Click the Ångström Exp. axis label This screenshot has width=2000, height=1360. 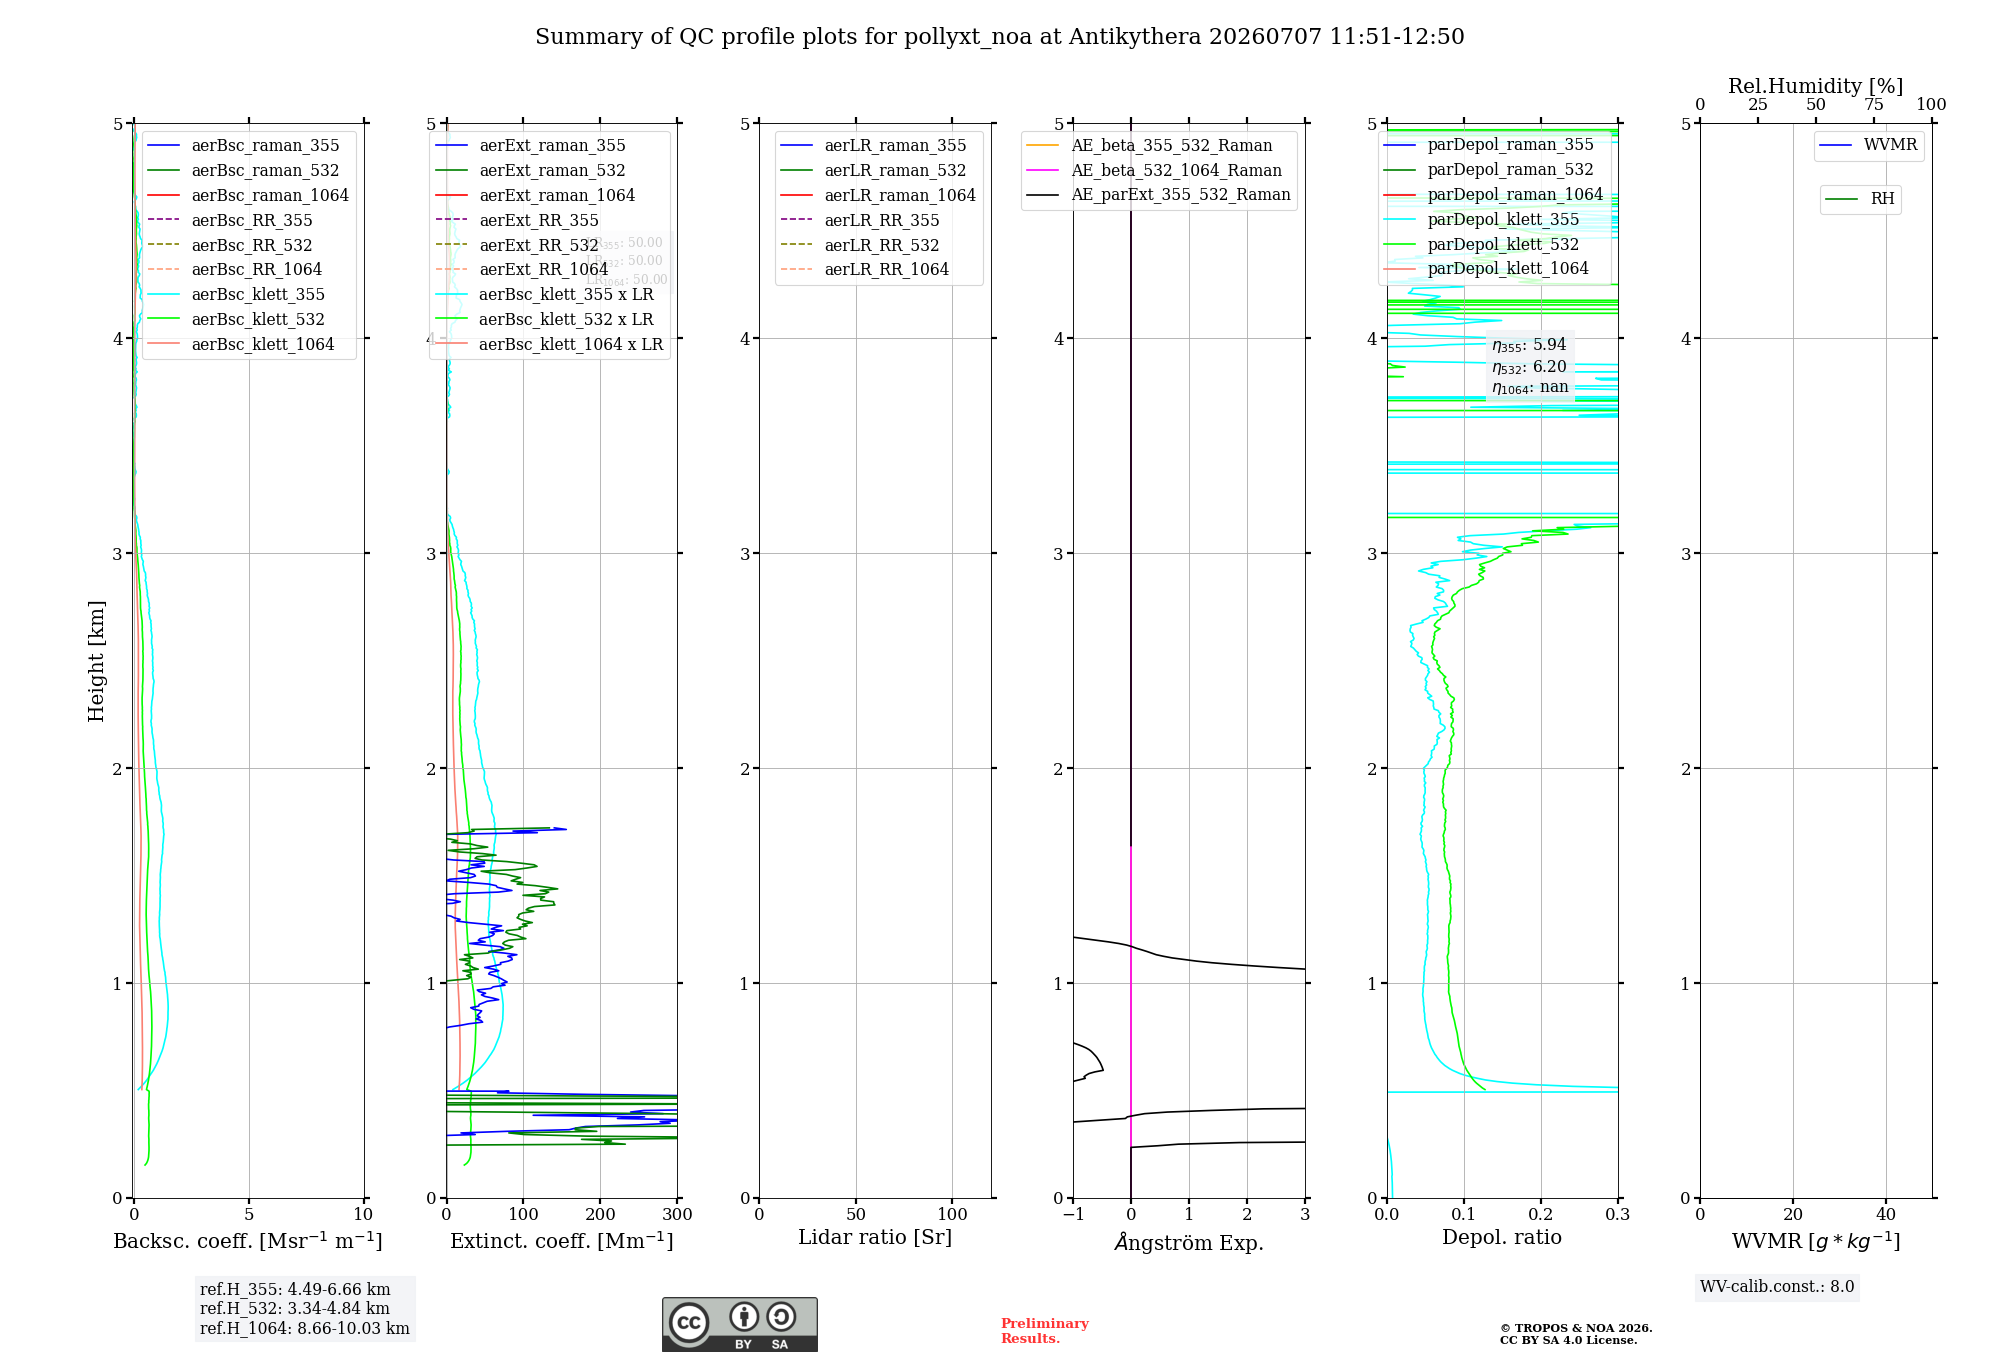coord(1189,1242)
